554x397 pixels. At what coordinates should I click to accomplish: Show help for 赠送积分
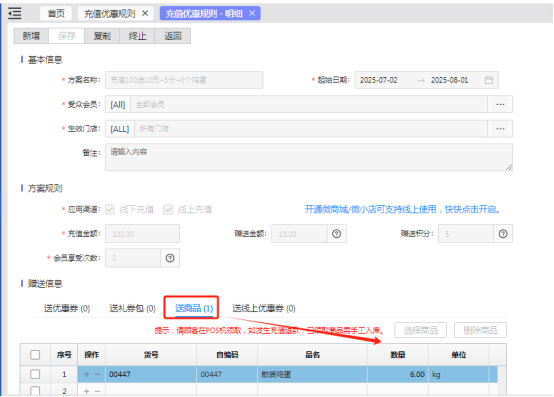tap(503, 233)
